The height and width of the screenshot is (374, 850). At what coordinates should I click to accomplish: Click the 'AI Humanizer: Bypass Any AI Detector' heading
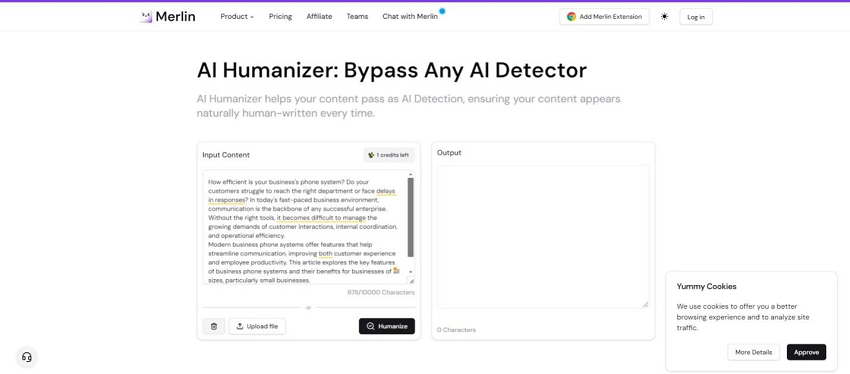tap(391, 70)
